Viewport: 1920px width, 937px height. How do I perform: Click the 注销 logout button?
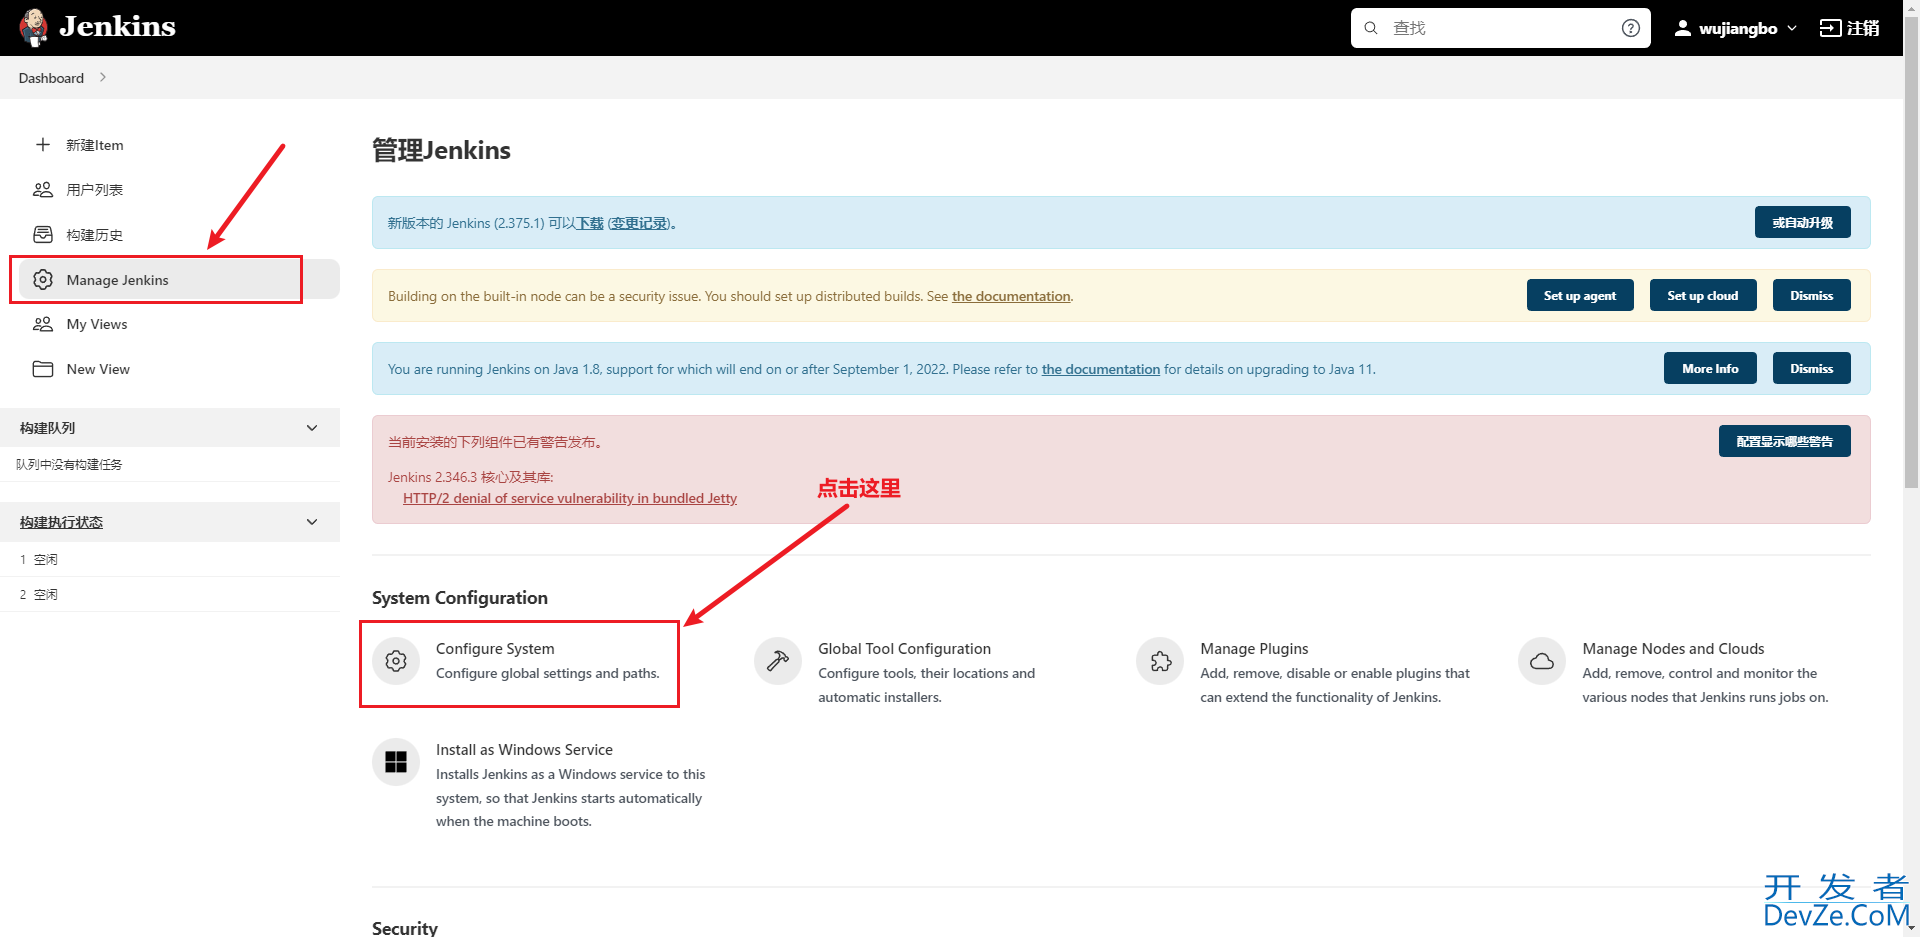1849,28
